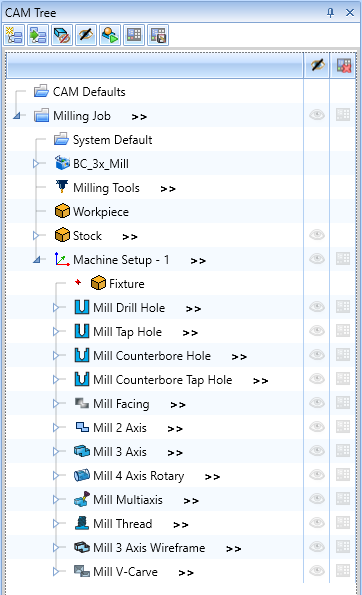Expand the Mill Drill Hole node
Viewport: 362px width, 595px height.
[x=56, y=307]
